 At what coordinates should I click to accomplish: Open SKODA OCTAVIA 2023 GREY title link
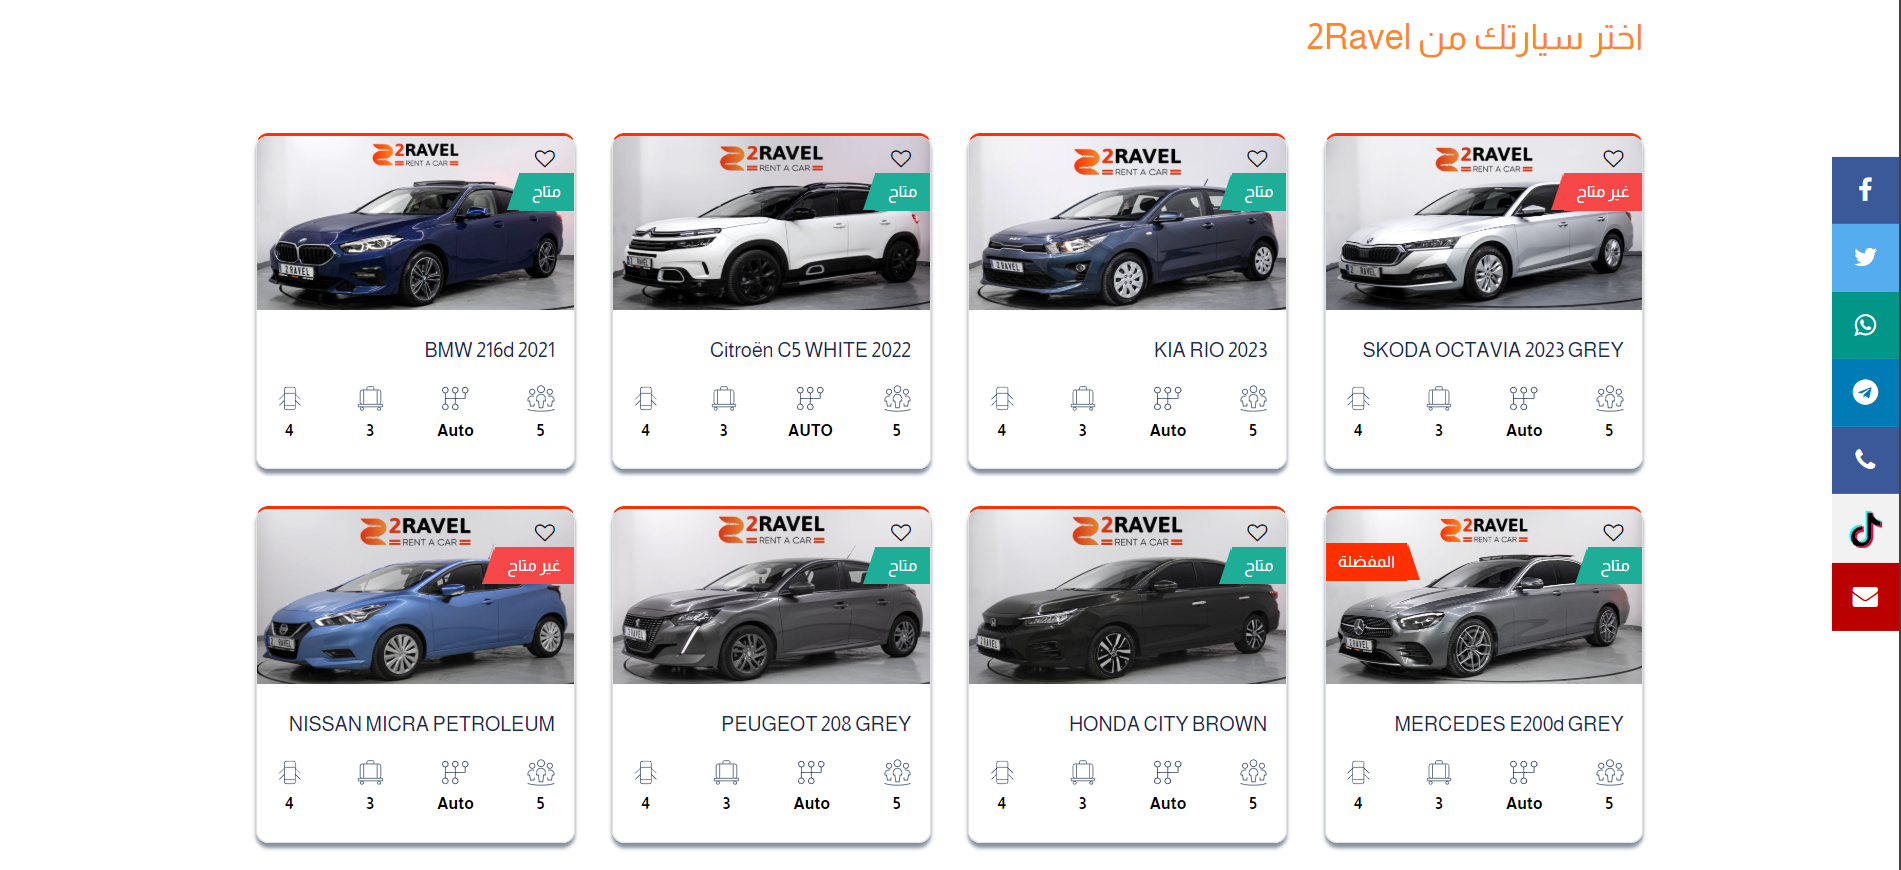point(1492,350)
